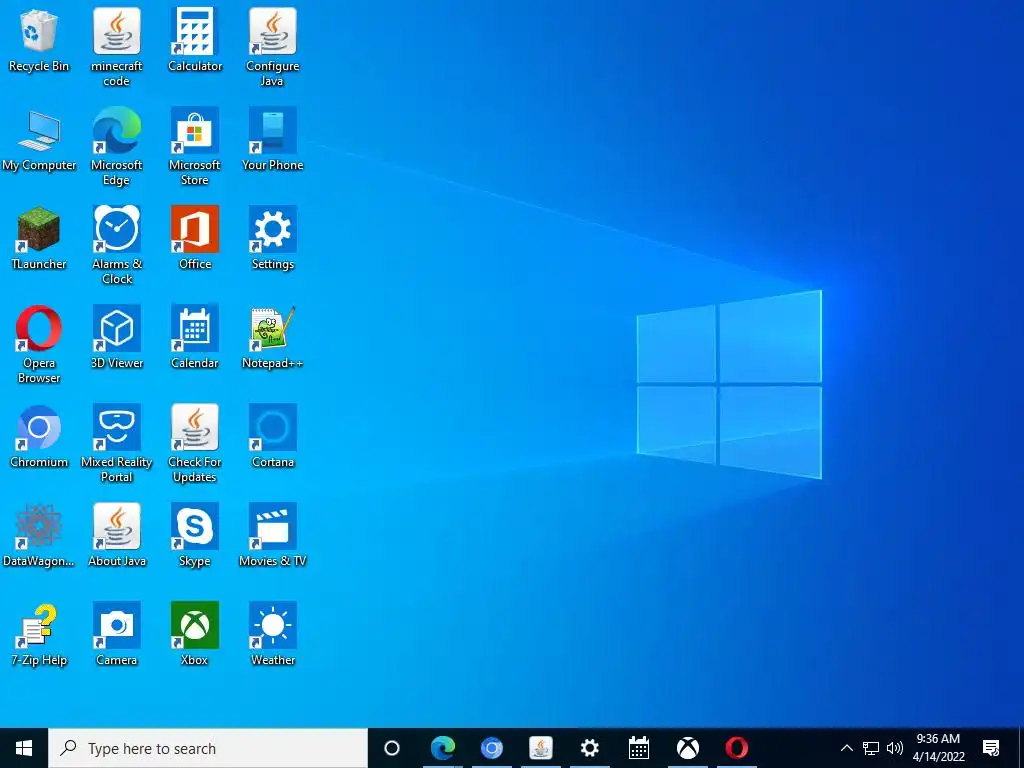
Task: Open Settings gear in taskbar
Action: 590,748
